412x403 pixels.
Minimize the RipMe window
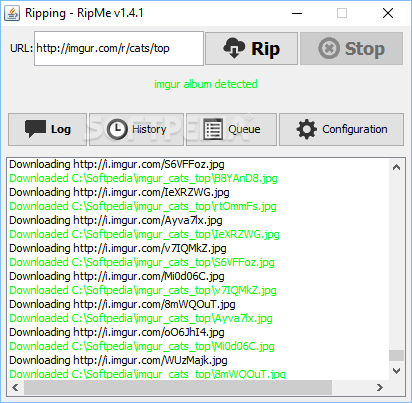point(297,13)
